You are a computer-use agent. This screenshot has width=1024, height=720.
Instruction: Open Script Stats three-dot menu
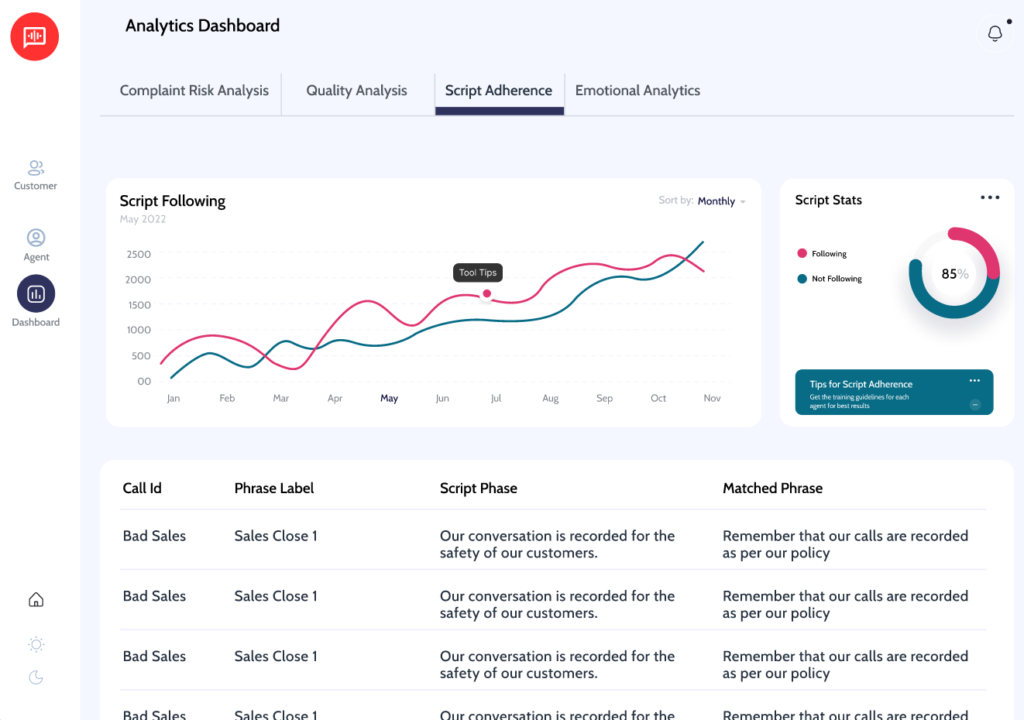[x=989, y=198]
